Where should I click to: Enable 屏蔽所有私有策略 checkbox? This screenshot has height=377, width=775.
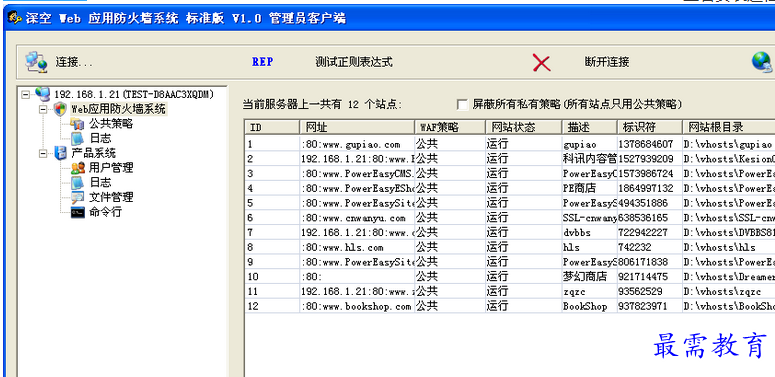click(462, 104)
